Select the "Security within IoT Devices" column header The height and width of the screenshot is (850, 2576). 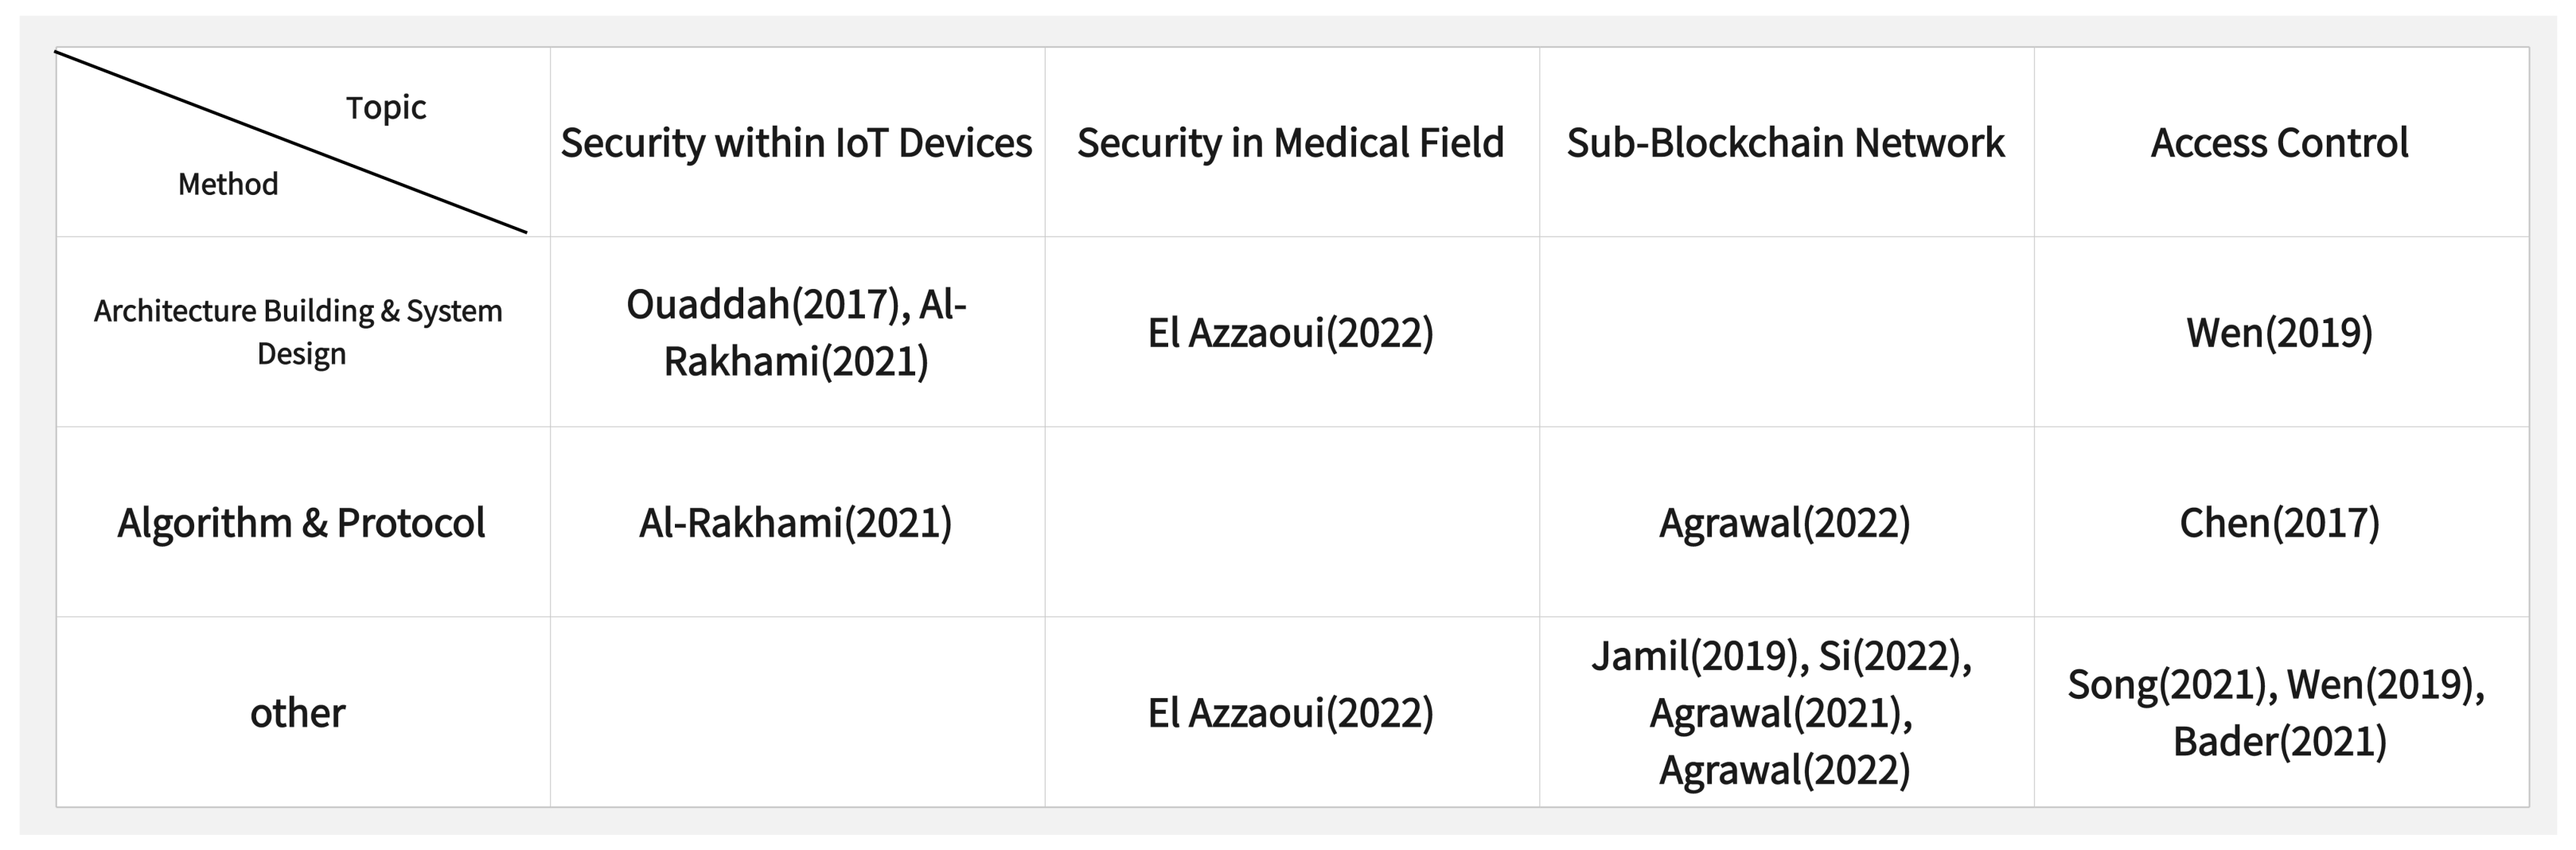pos(796,143)
